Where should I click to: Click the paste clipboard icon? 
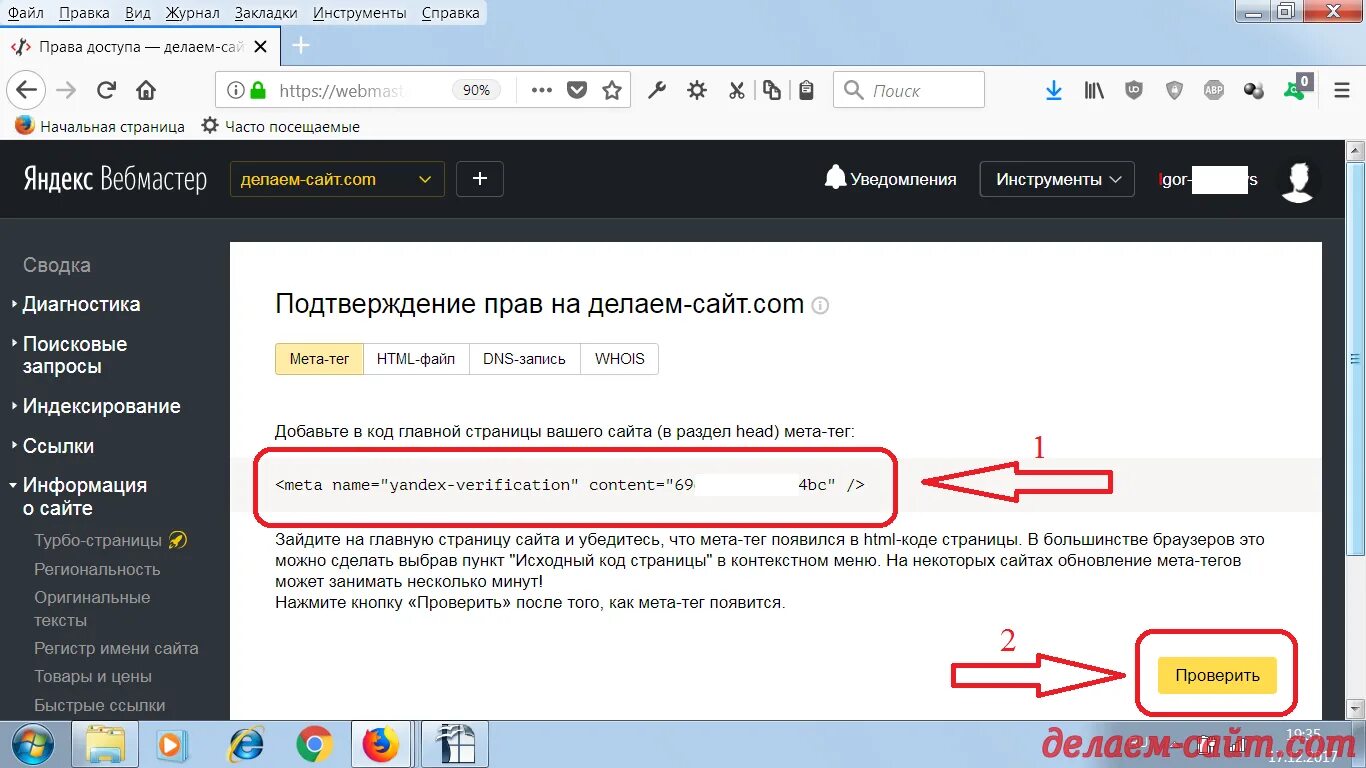(807, 90)
